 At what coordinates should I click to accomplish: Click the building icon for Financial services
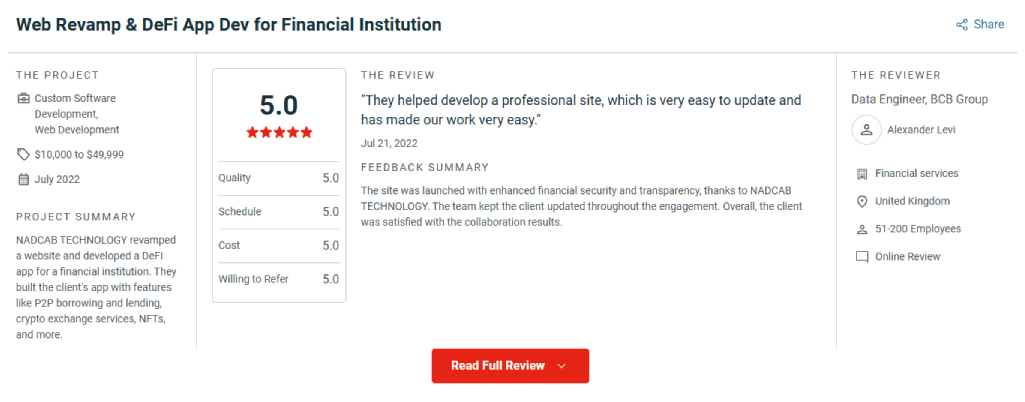862,174
